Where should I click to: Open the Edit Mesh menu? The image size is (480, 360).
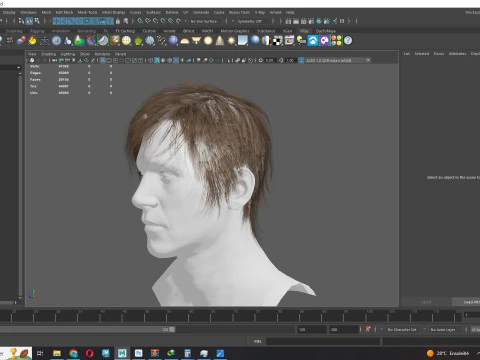[64, 12]
